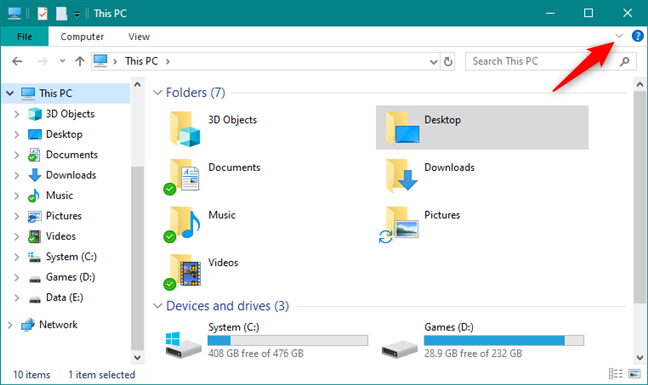This screenshot has width=648, height=385.
Task: Click the Properties quick access toolbar icon
Action: (x=42, y=14)
